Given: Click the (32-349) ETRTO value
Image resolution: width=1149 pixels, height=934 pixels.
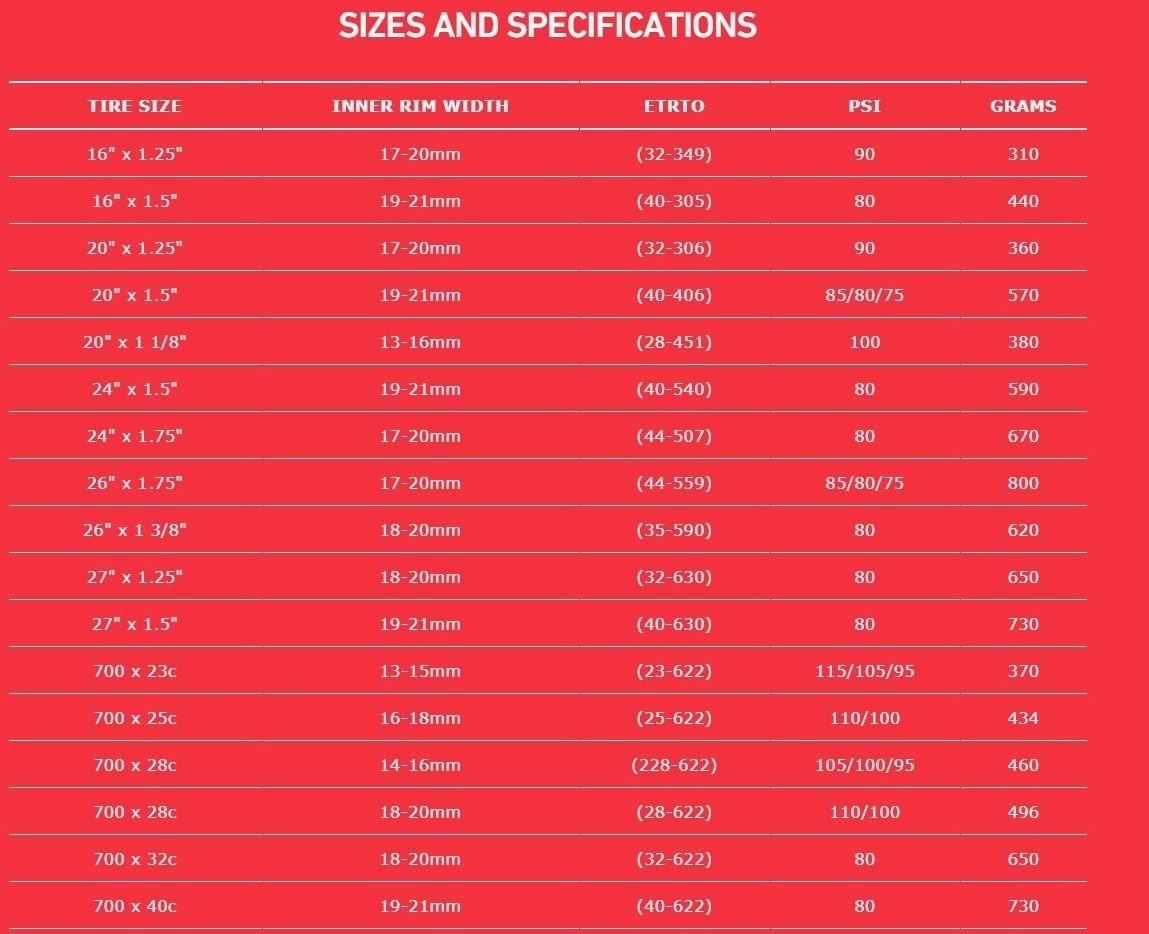Looking at the screenshot, I should (x=674, y=154).
